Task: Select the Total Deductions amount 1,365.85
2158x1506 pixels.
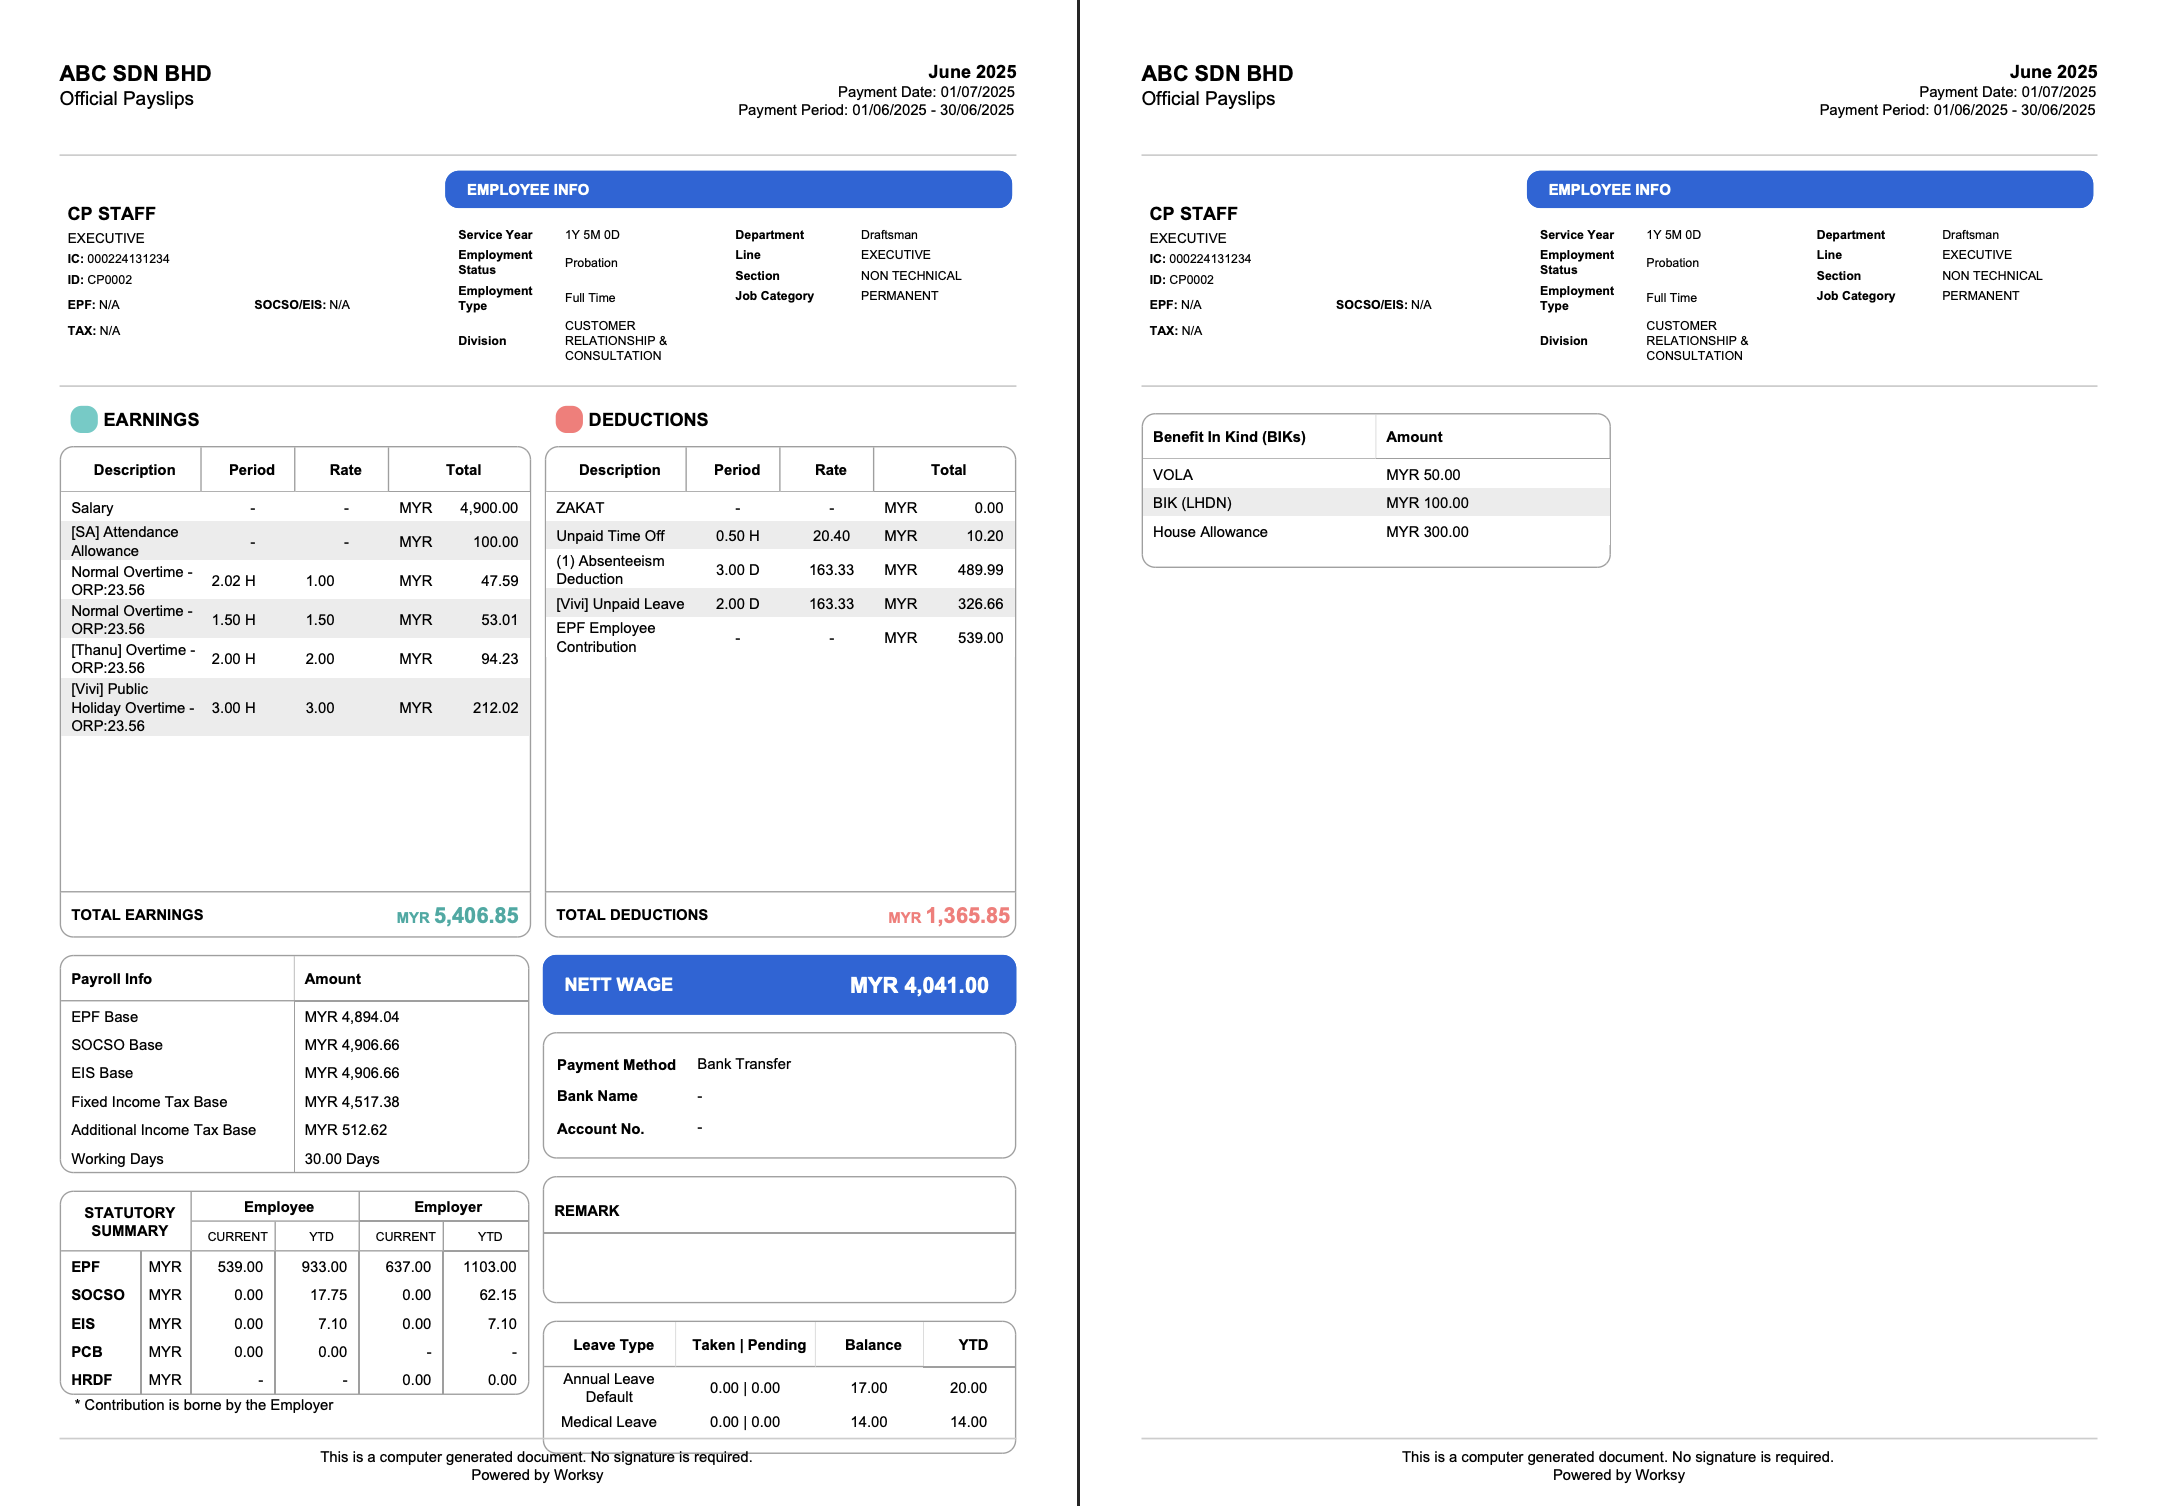Action: point(967,915)
